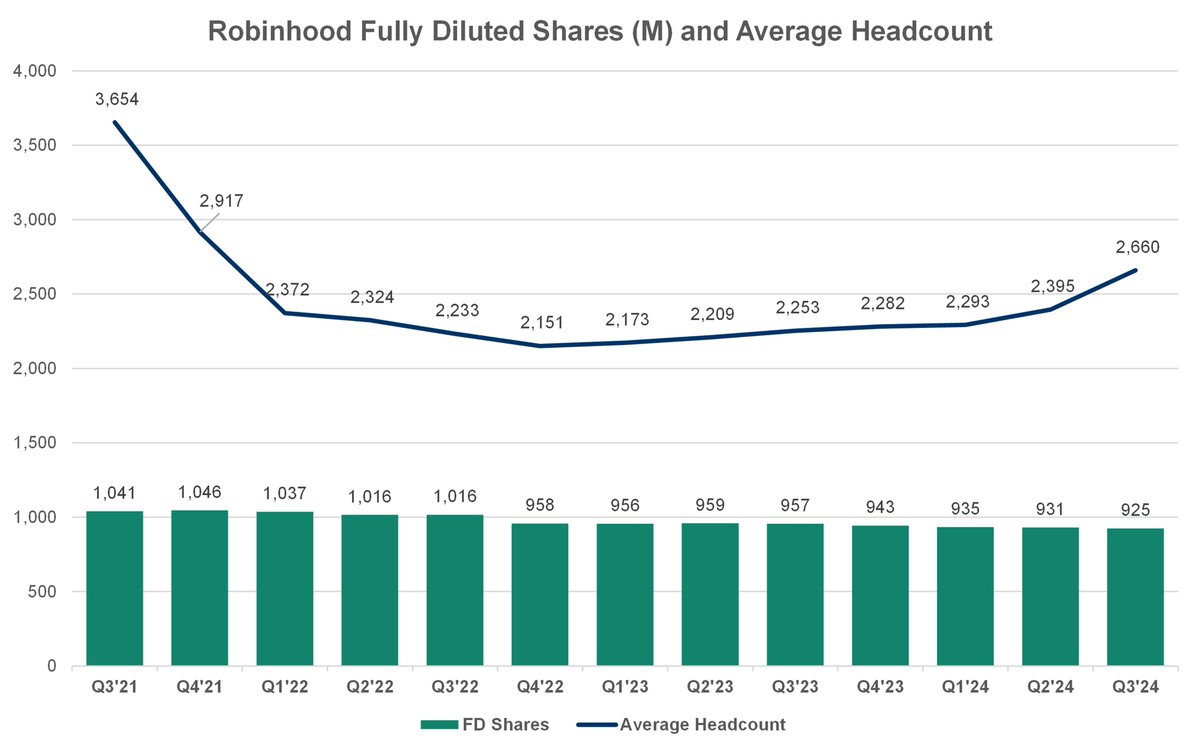The image size is (1200, 753).
Task: Click the Q3'23 green bar
Action: click(x=795, y=595)
